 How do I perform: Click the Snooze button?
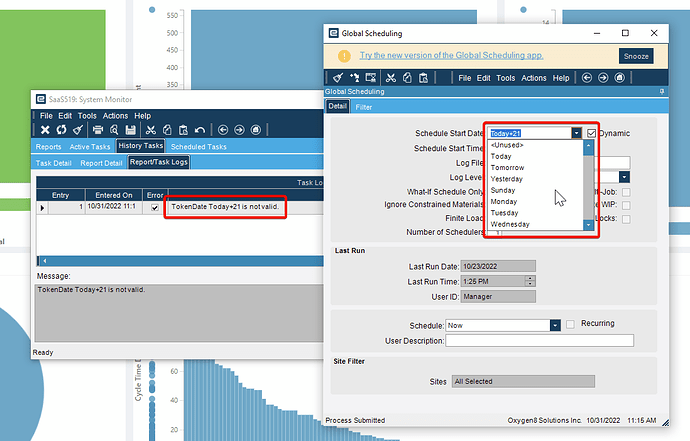[x=636, y=56]
